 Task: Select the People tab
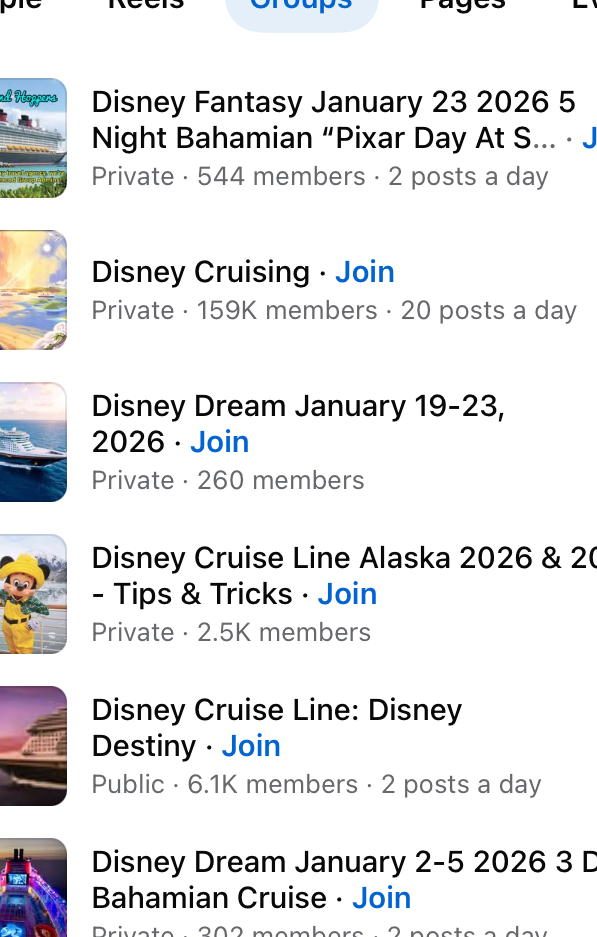click(20, 6)
